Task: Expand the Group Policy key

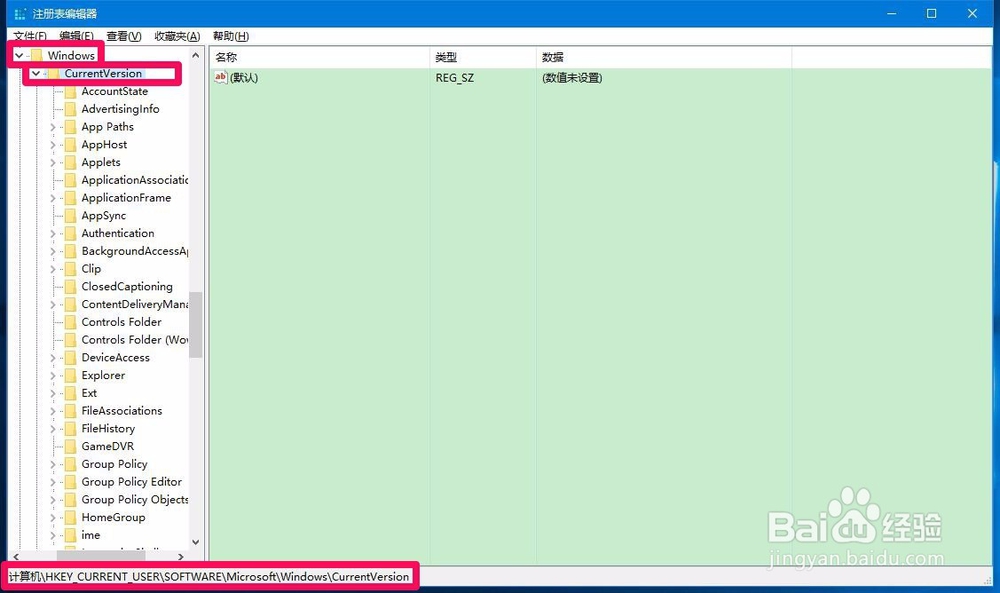Action: [x=53, y=465]
